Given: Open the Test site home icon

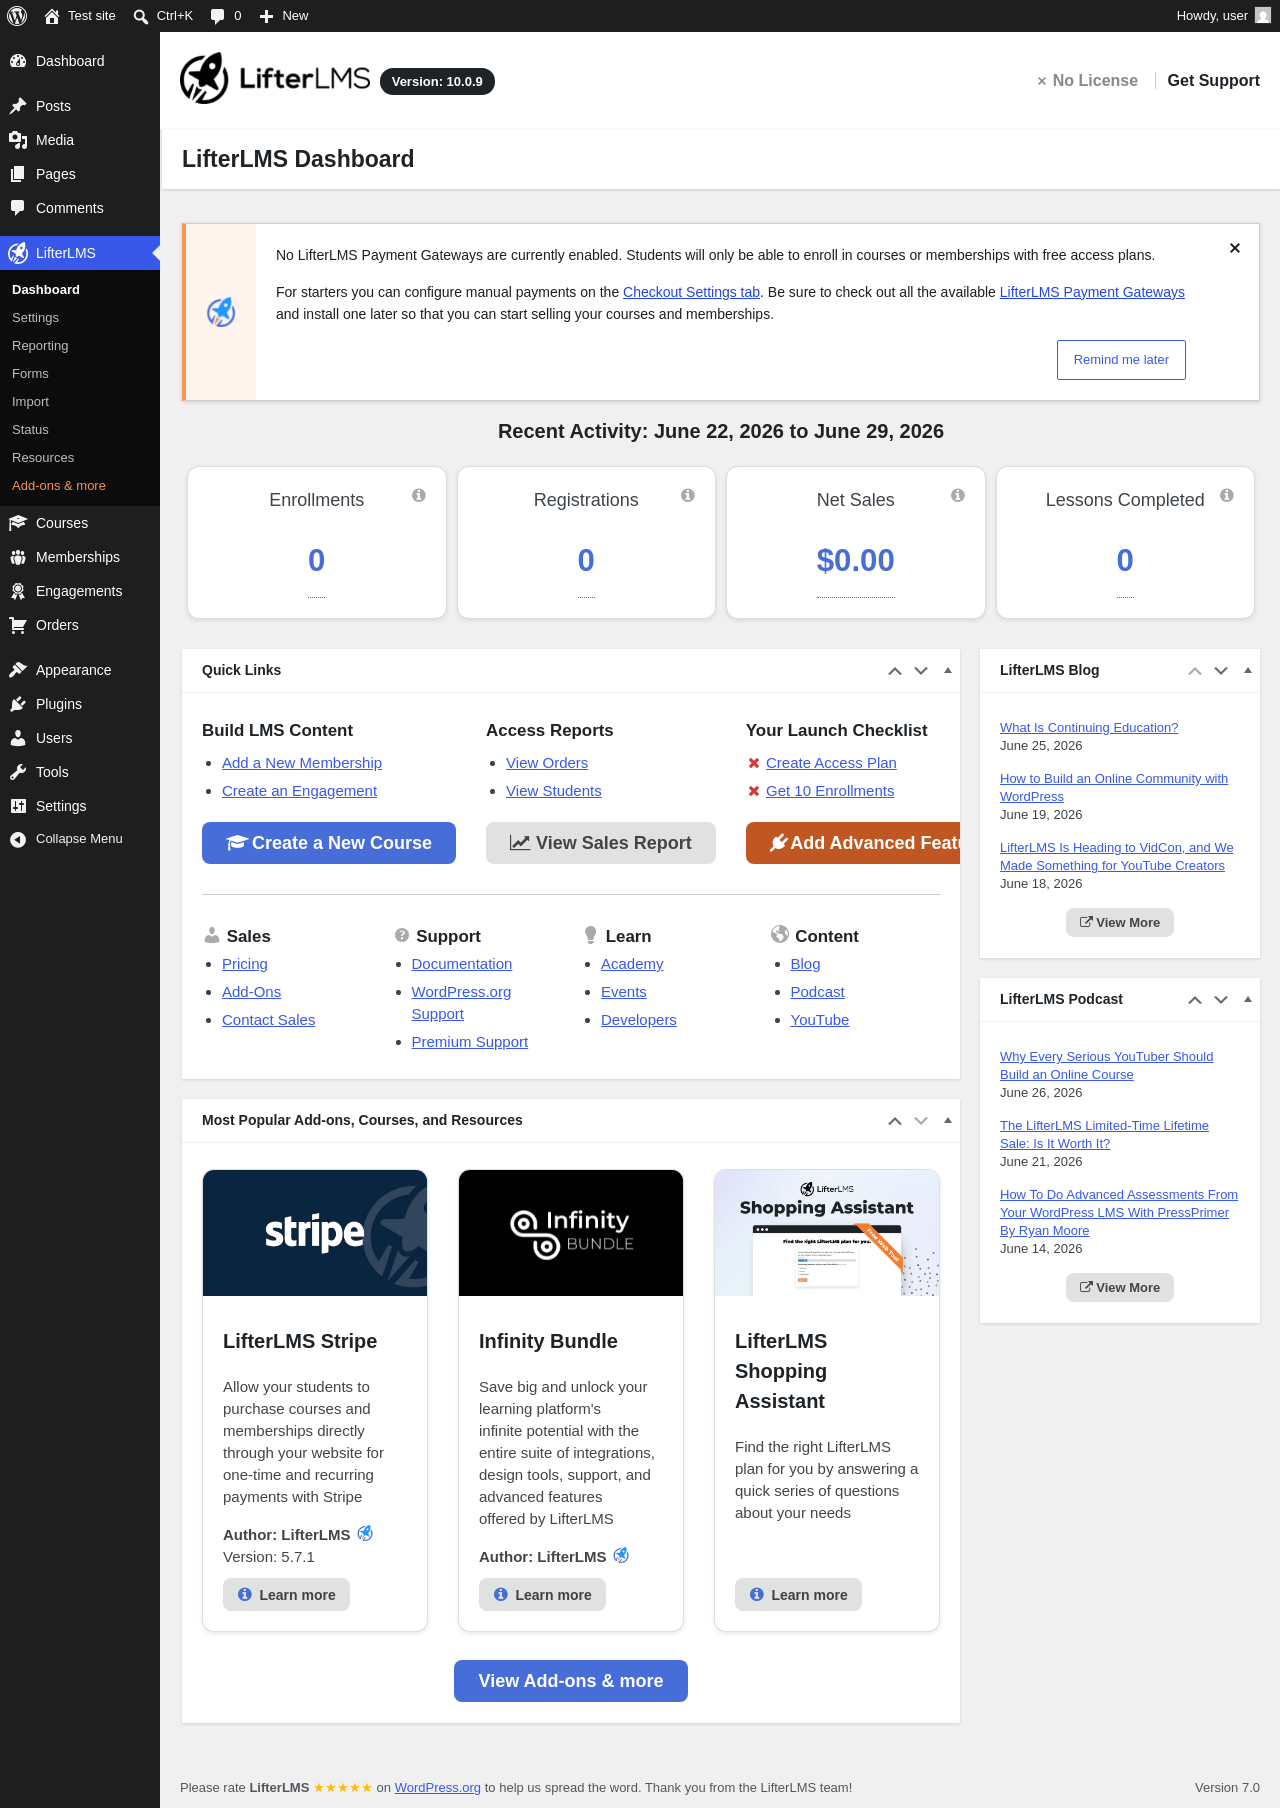Looking at the screenshot, I should point(52,16).
